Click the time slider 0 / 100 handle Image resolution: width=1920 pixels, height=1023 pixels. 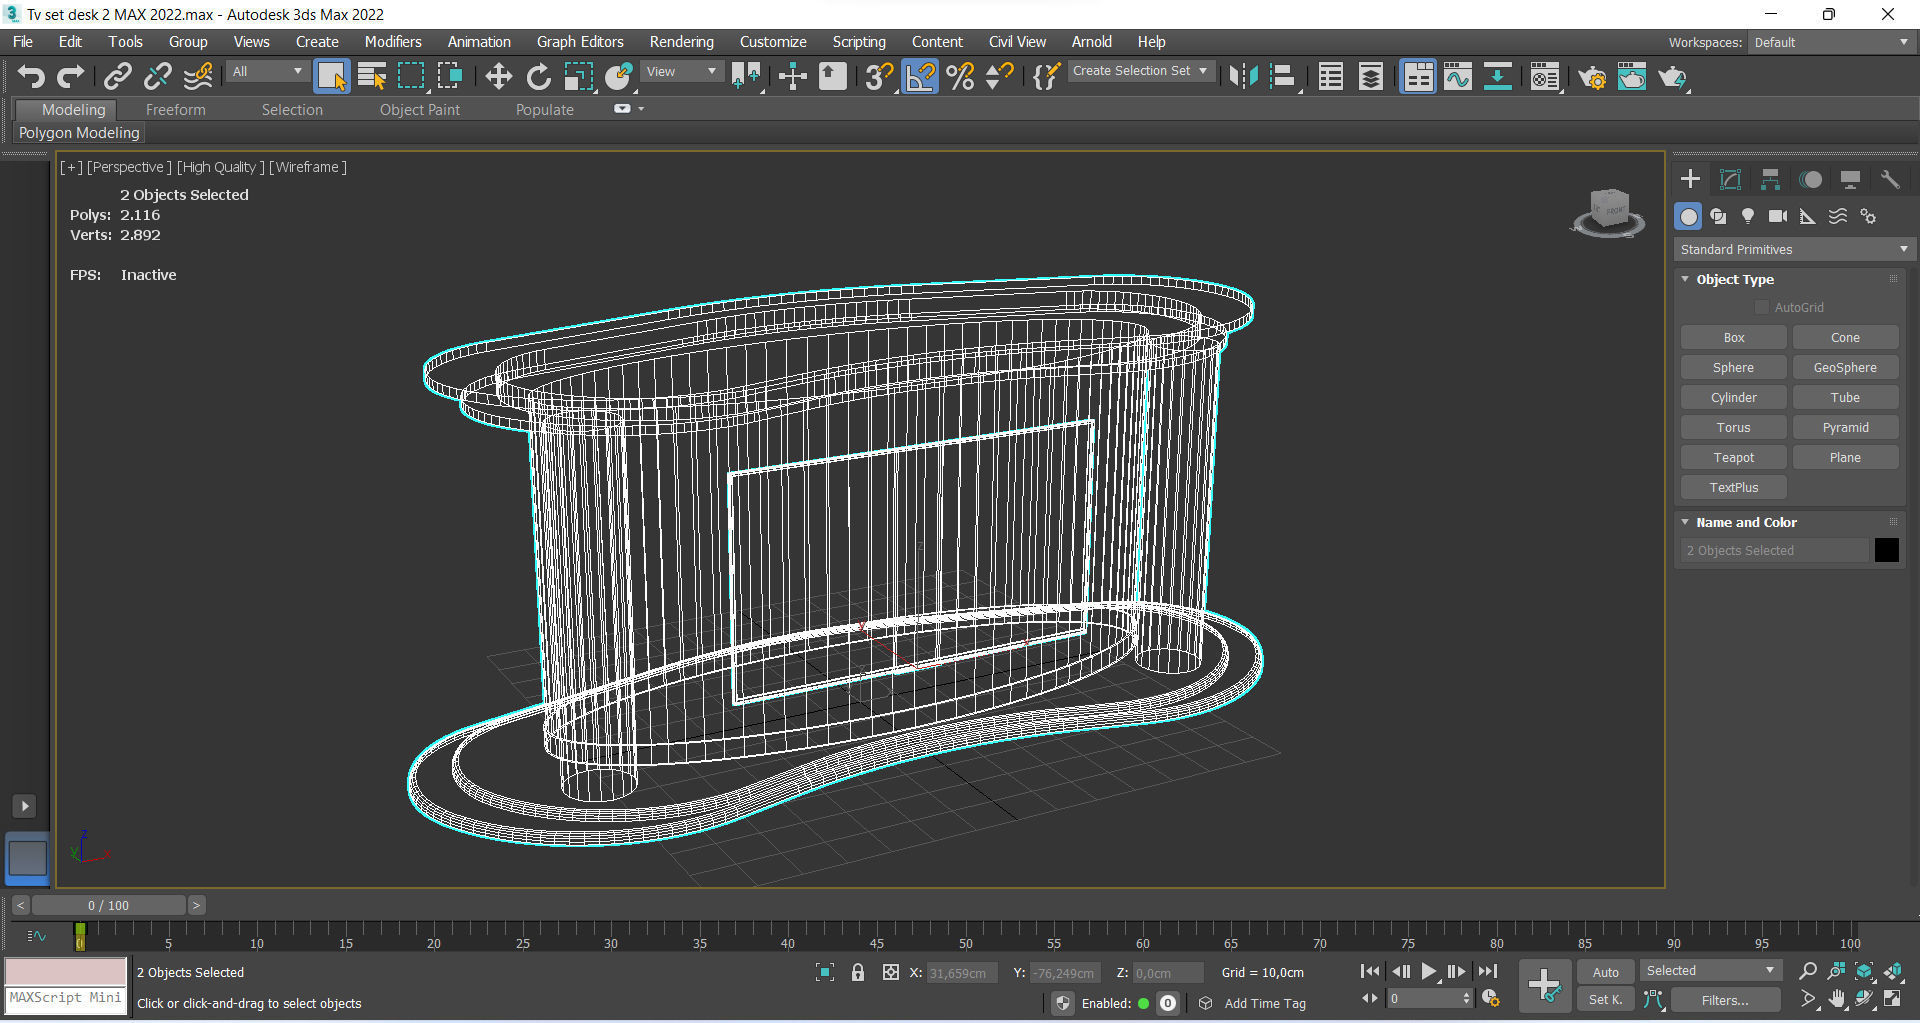click(108, 905)
